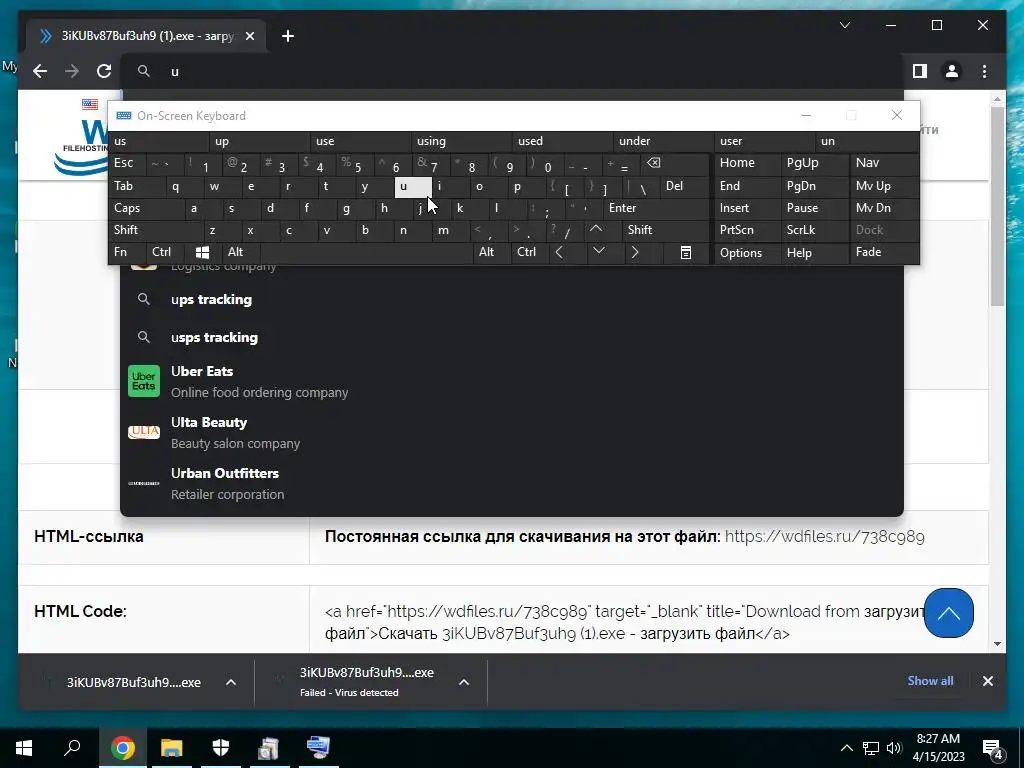Tap the highlighted 'u' key

[x=413, y=186]
